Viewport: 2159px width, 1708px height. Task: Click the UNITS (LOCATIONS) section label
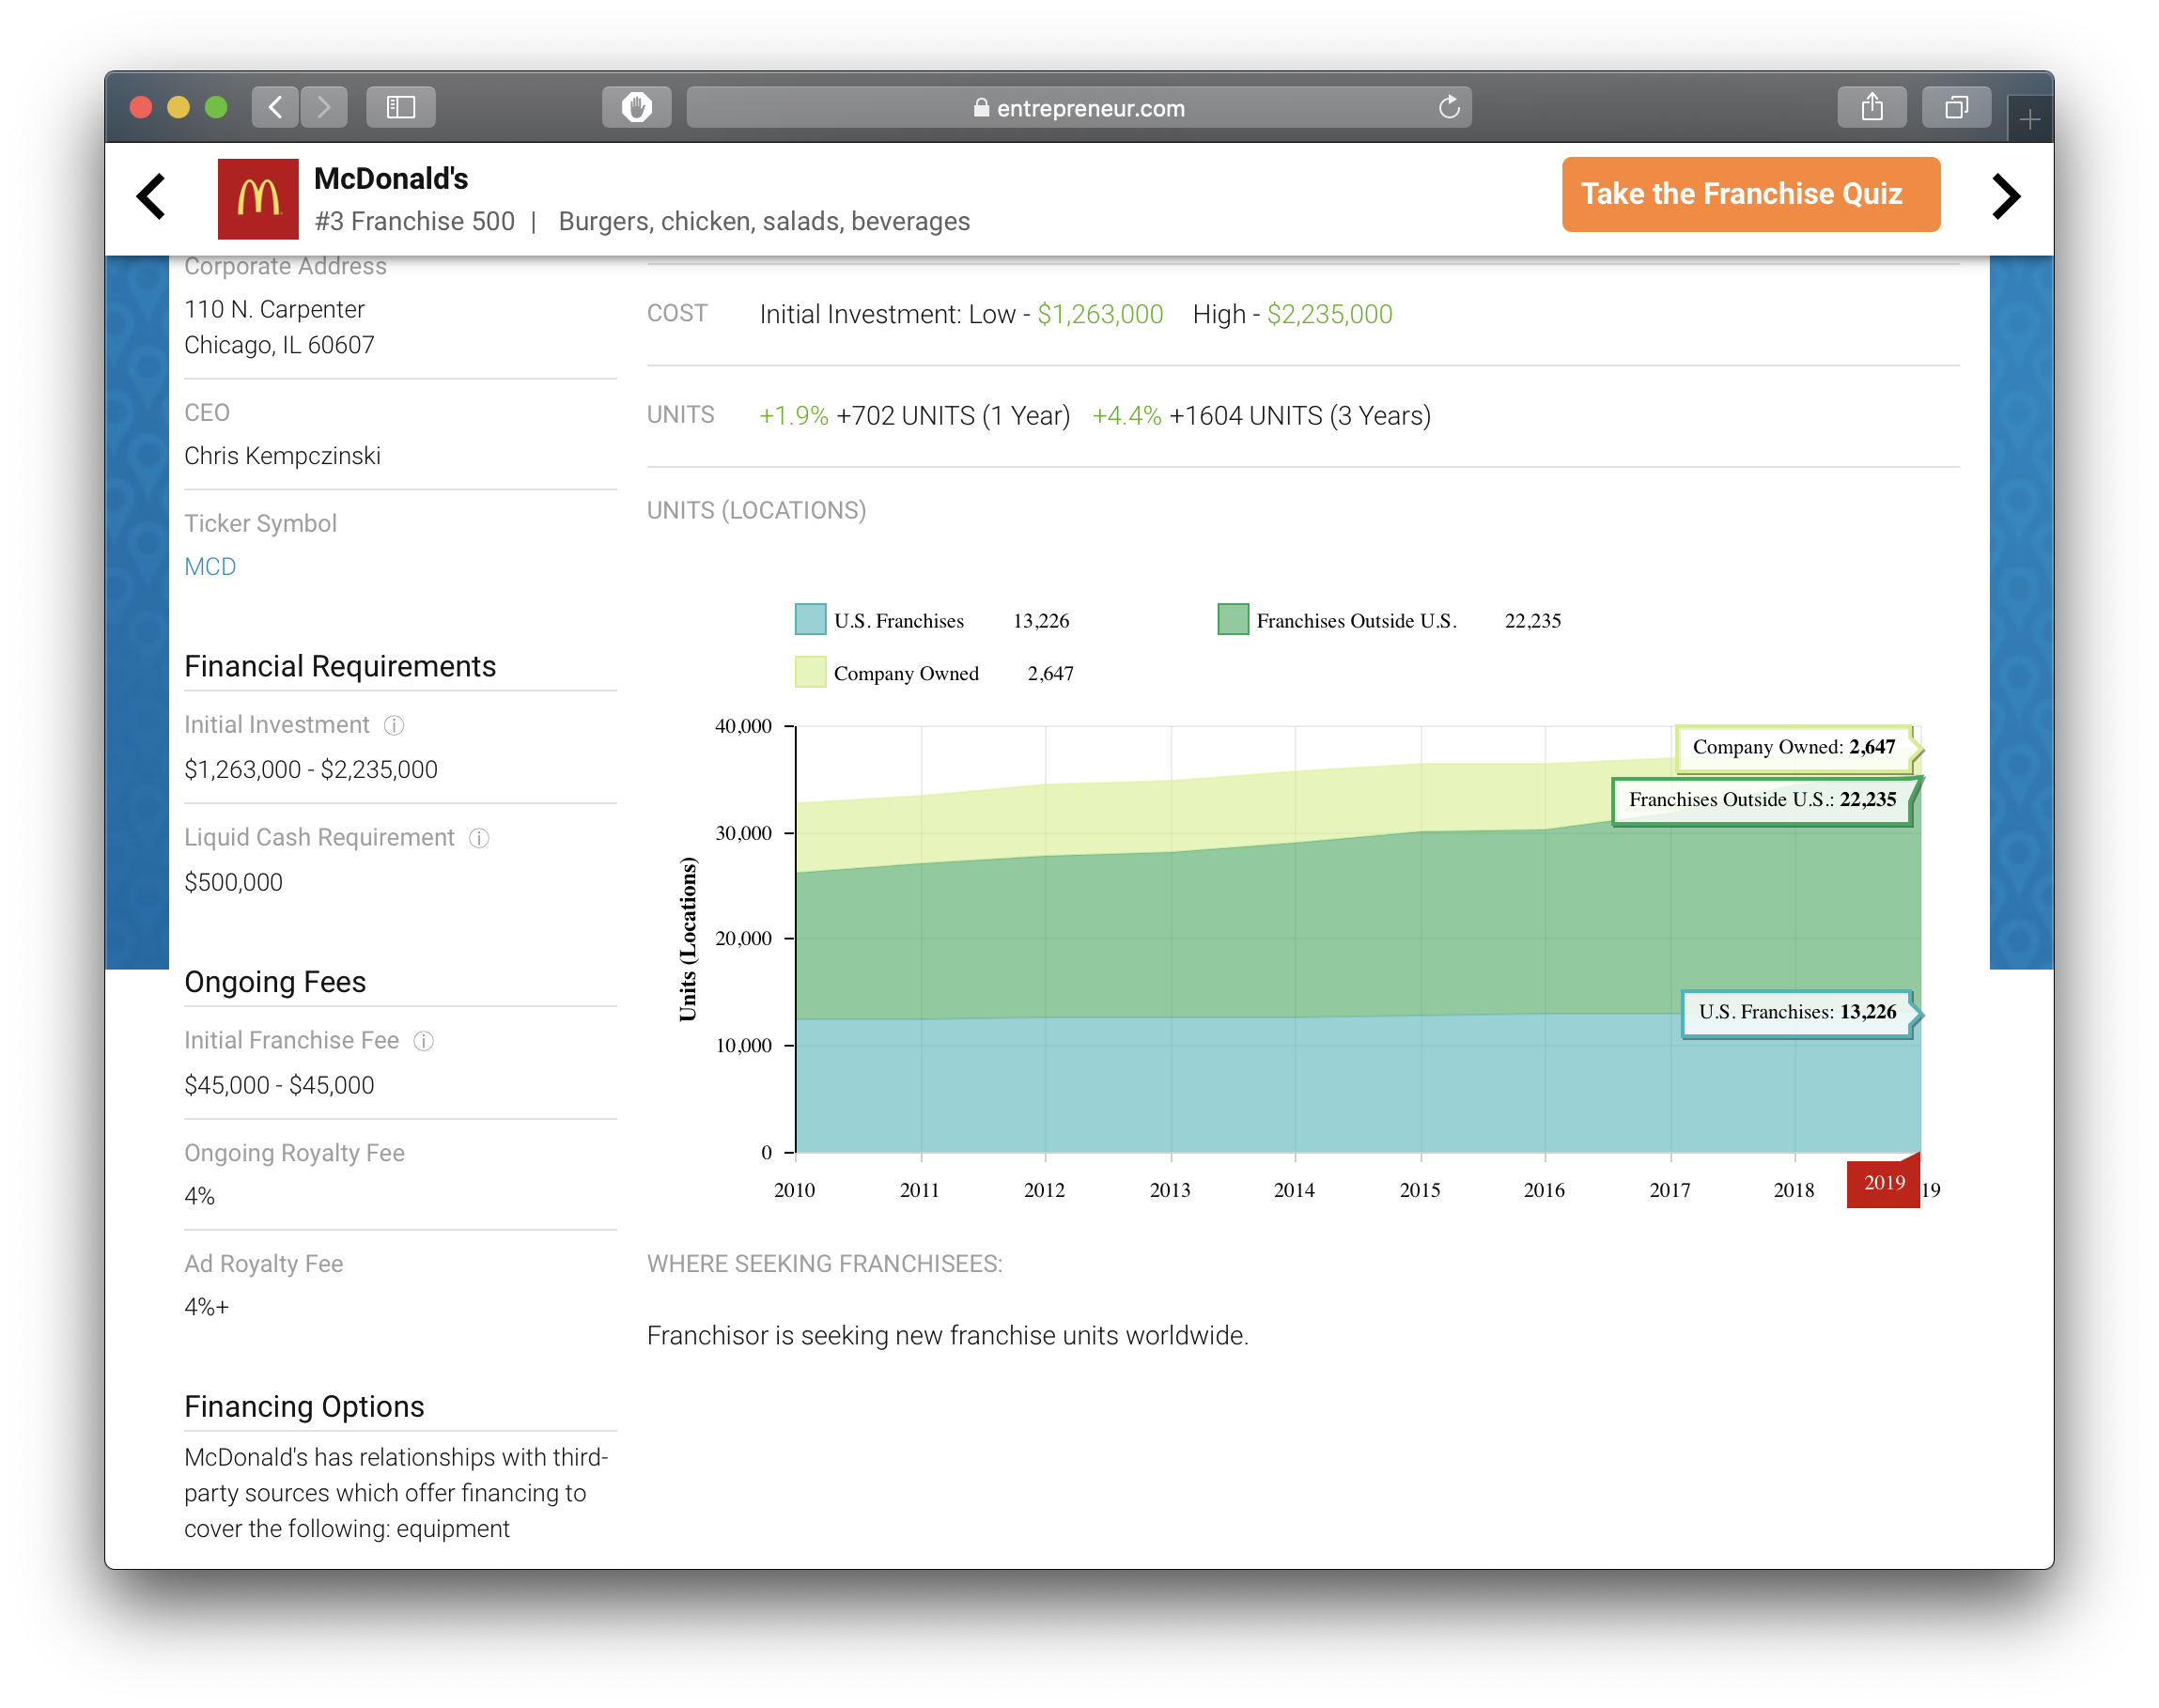point(756,511)
